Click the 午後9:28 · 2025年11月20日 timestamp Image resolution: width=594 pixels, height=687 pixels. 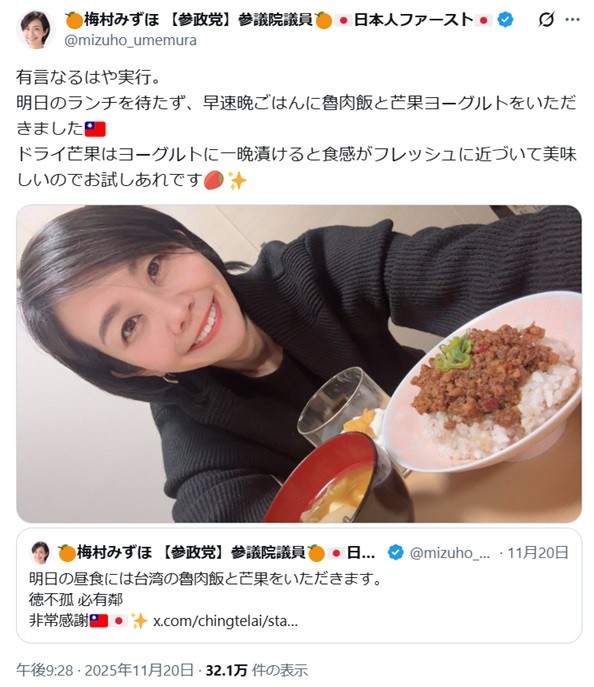tap(105, 670)
